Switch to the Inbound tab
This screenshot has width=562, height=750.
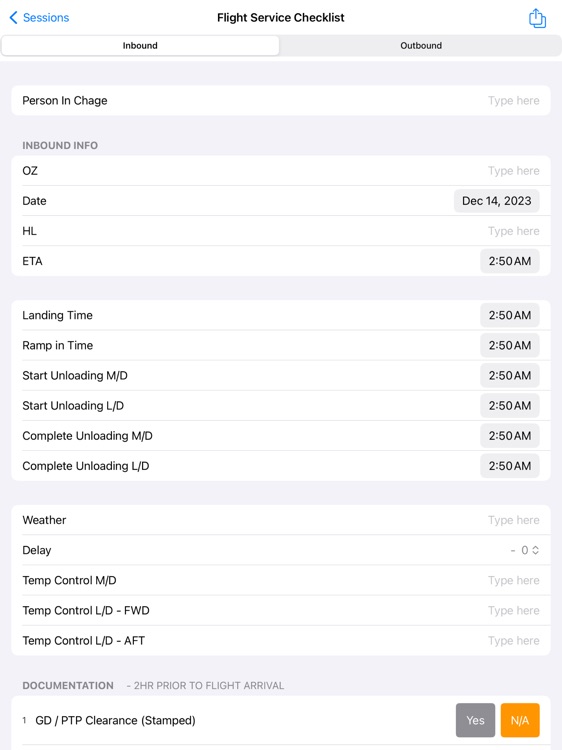[140, 45]
